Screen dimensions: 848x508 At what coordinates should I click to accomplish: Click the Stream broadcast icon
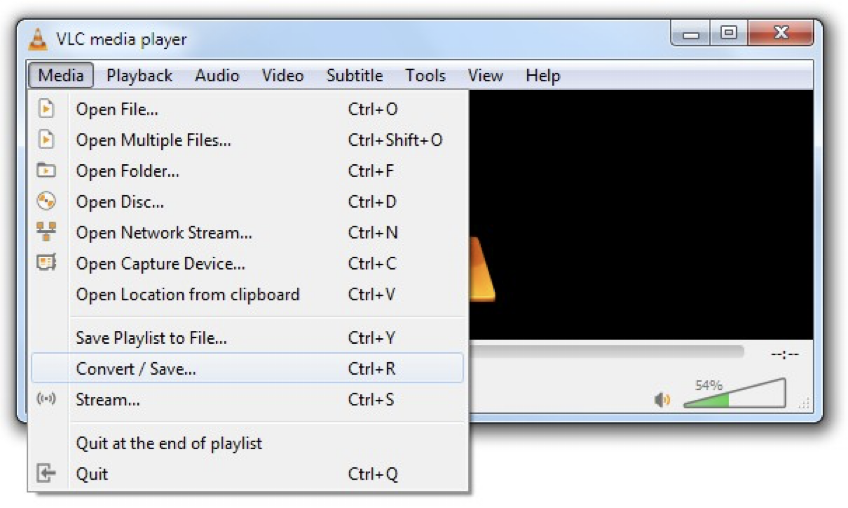coord(47,399)
